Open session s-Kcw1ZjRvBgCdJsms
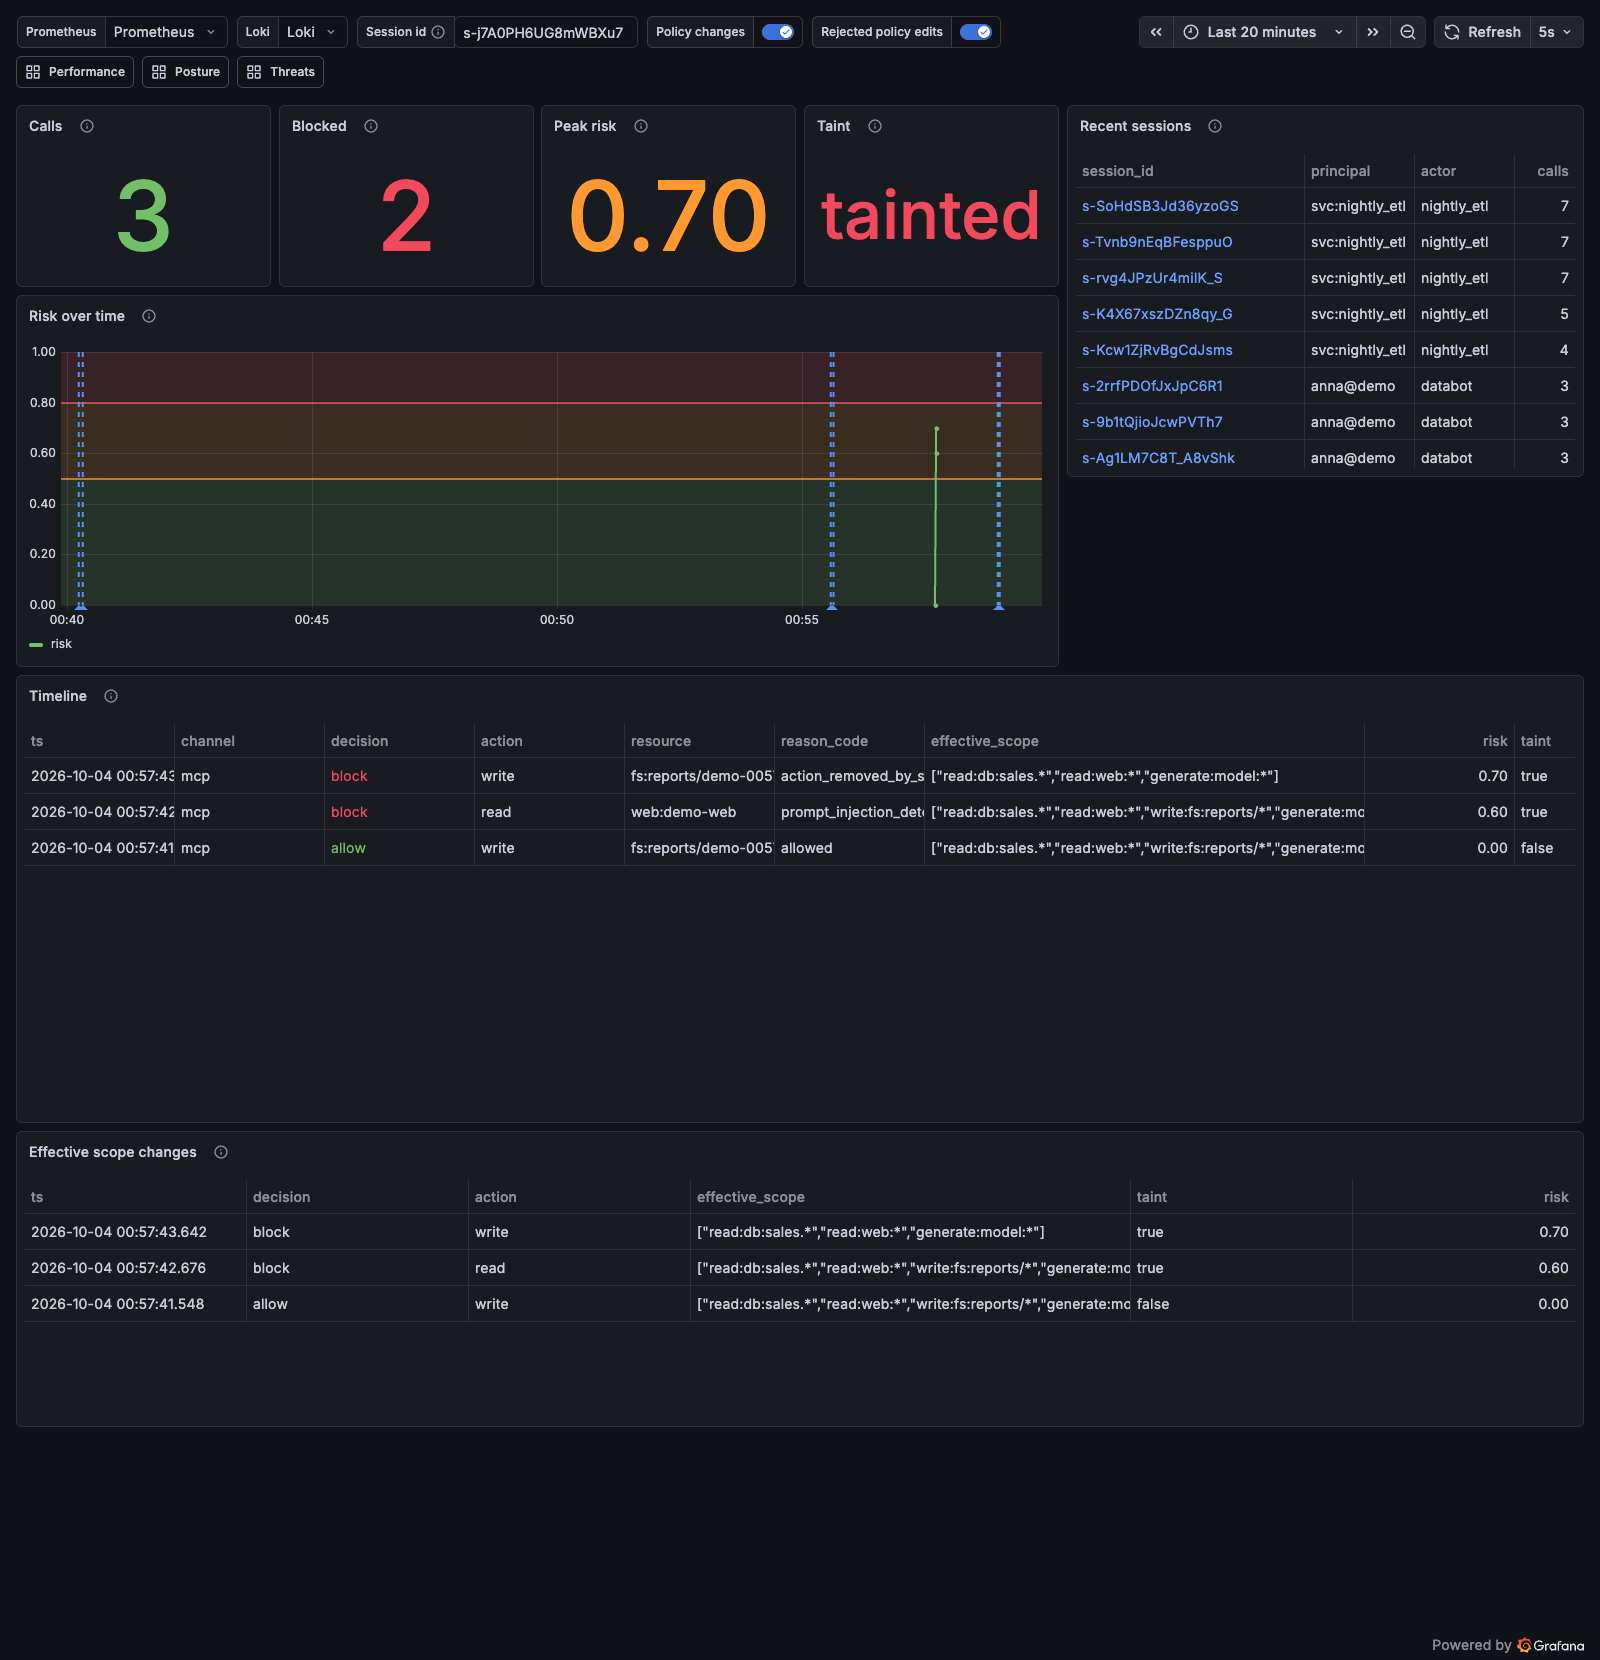 coord(1157,350)
